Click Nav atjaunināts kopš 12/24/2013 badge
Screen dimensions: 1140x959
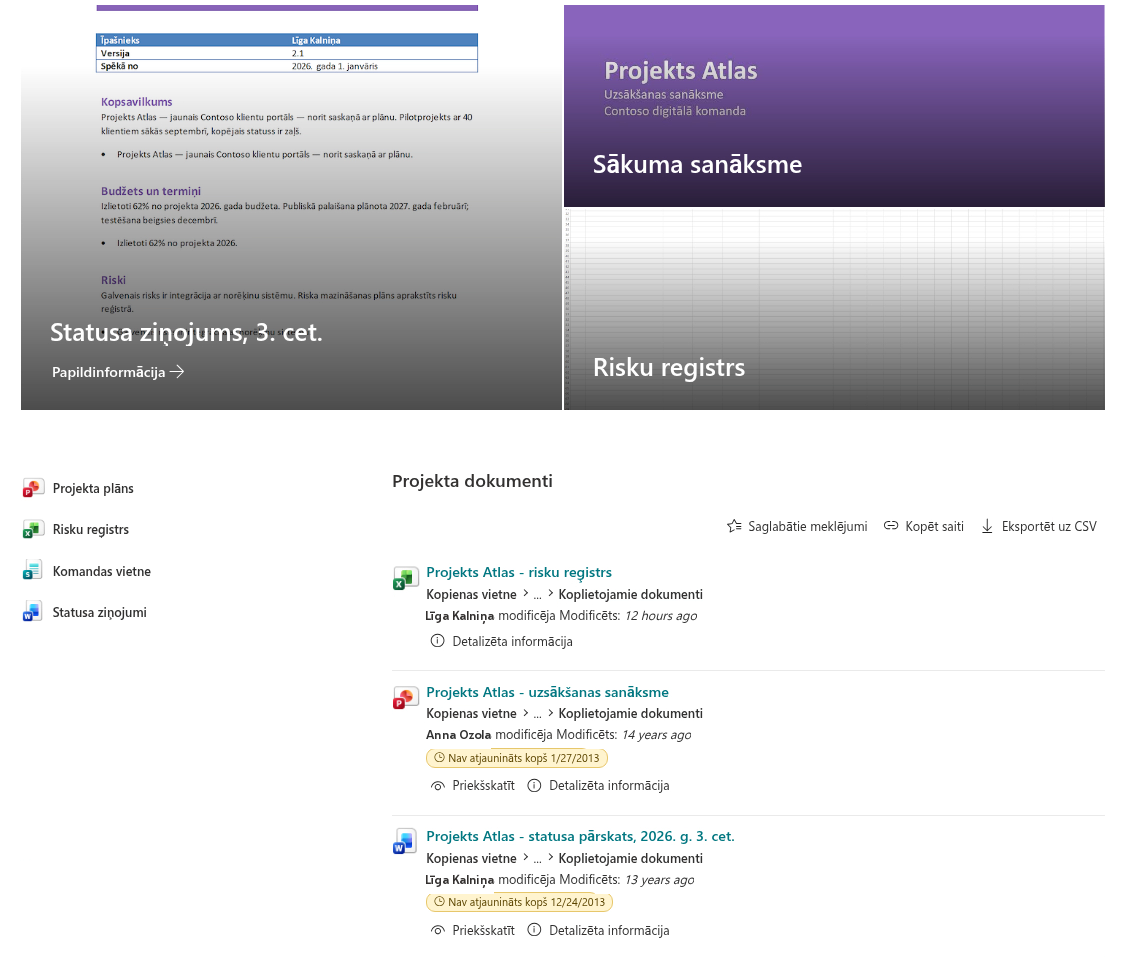pos(519,902)
